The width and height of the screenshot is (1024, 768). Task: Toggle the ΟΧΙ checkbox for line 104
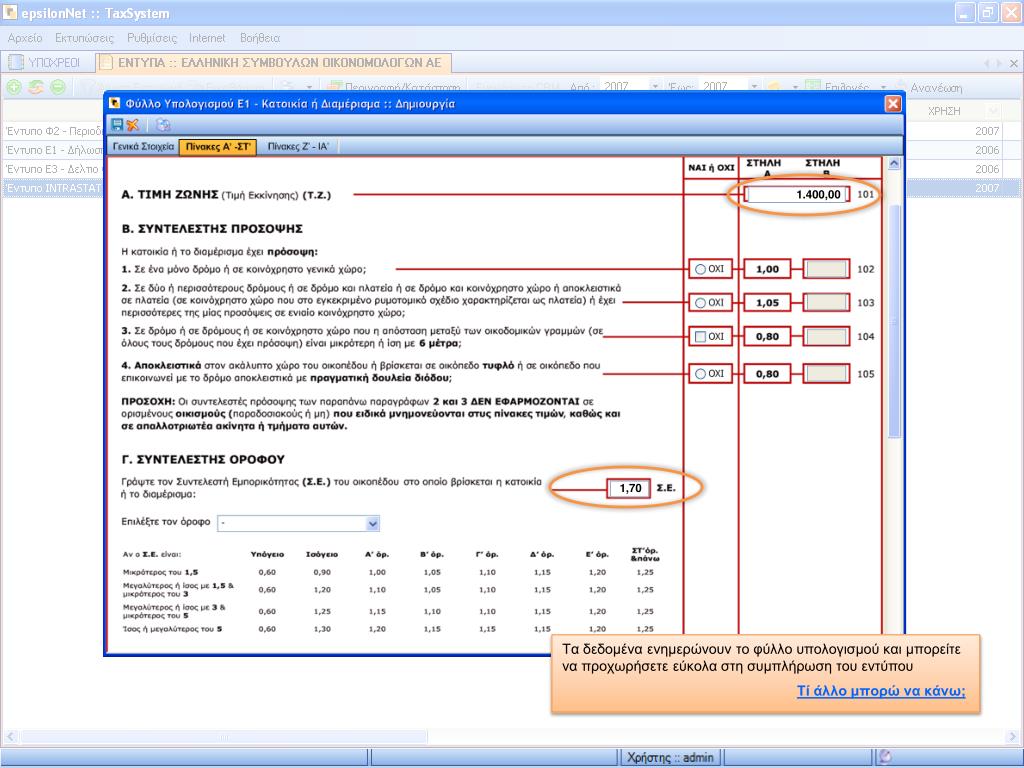(x=700, y=337)
